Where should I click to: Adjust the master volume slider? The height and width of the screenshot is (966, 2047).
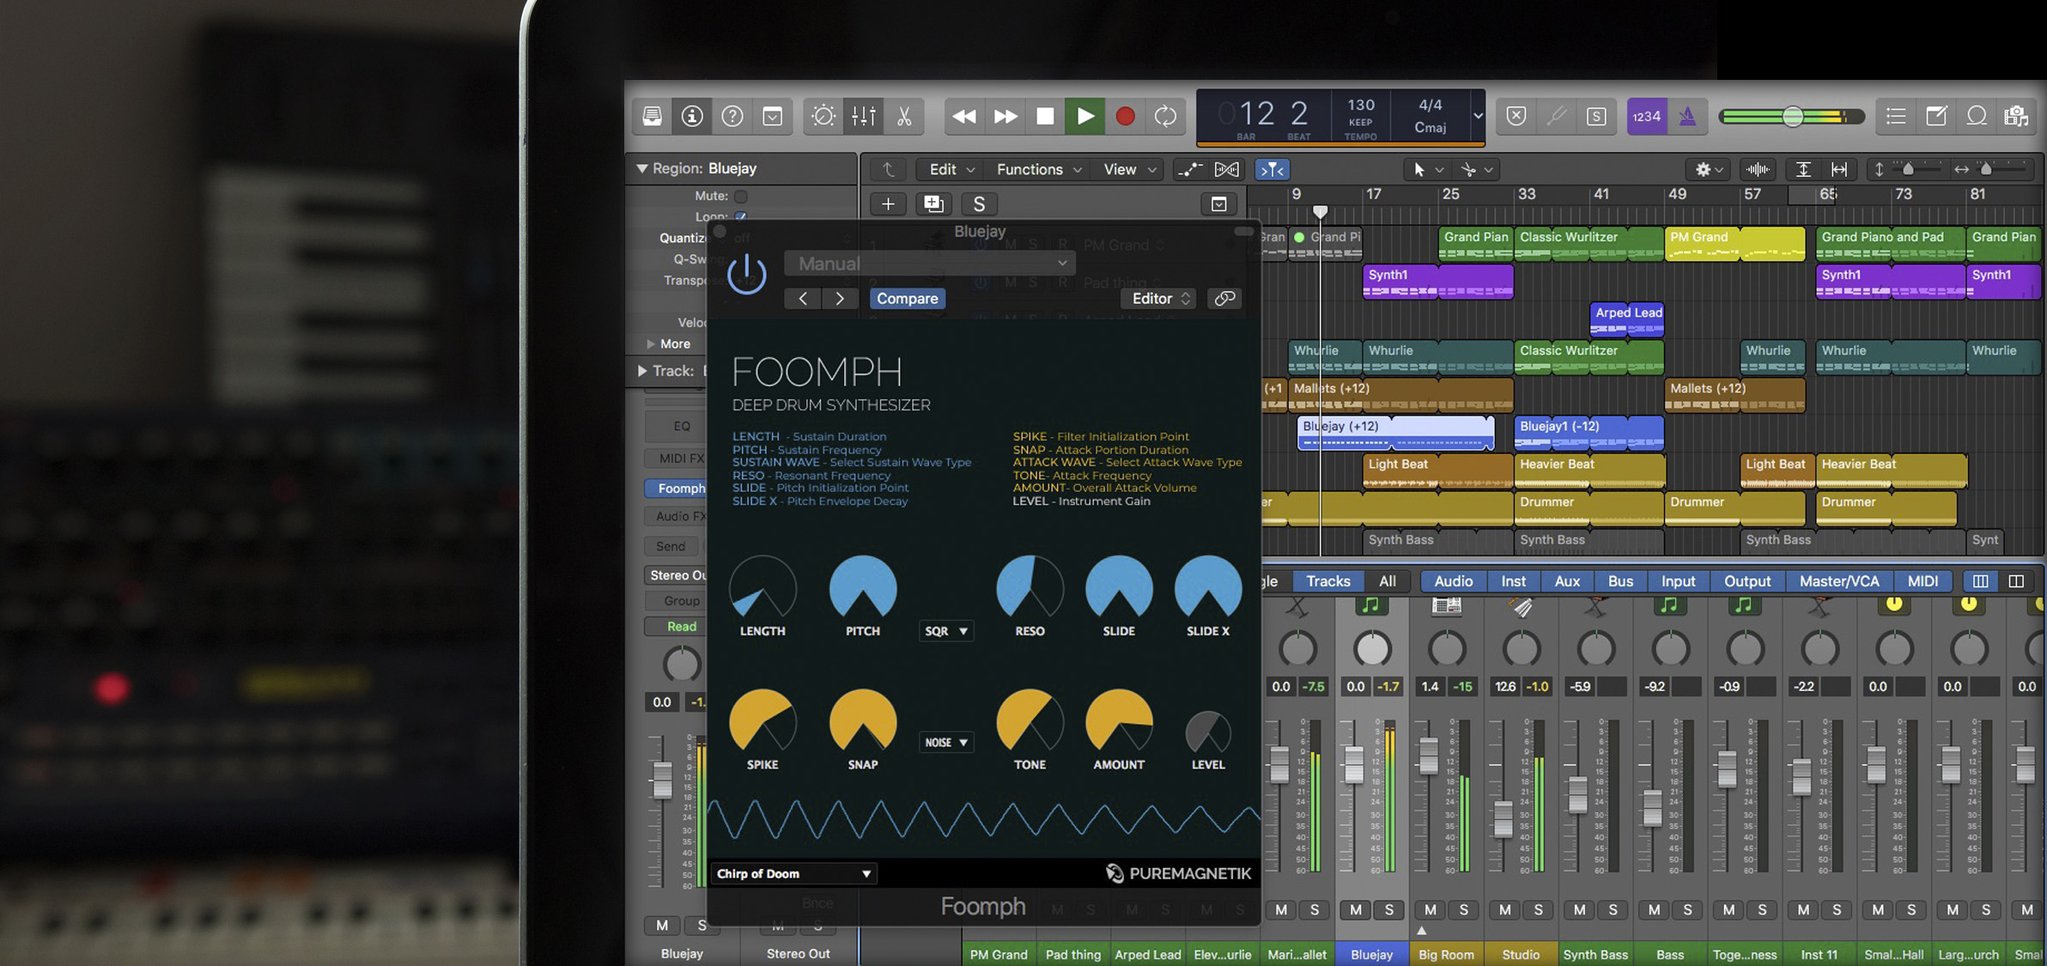[1791, 116]
